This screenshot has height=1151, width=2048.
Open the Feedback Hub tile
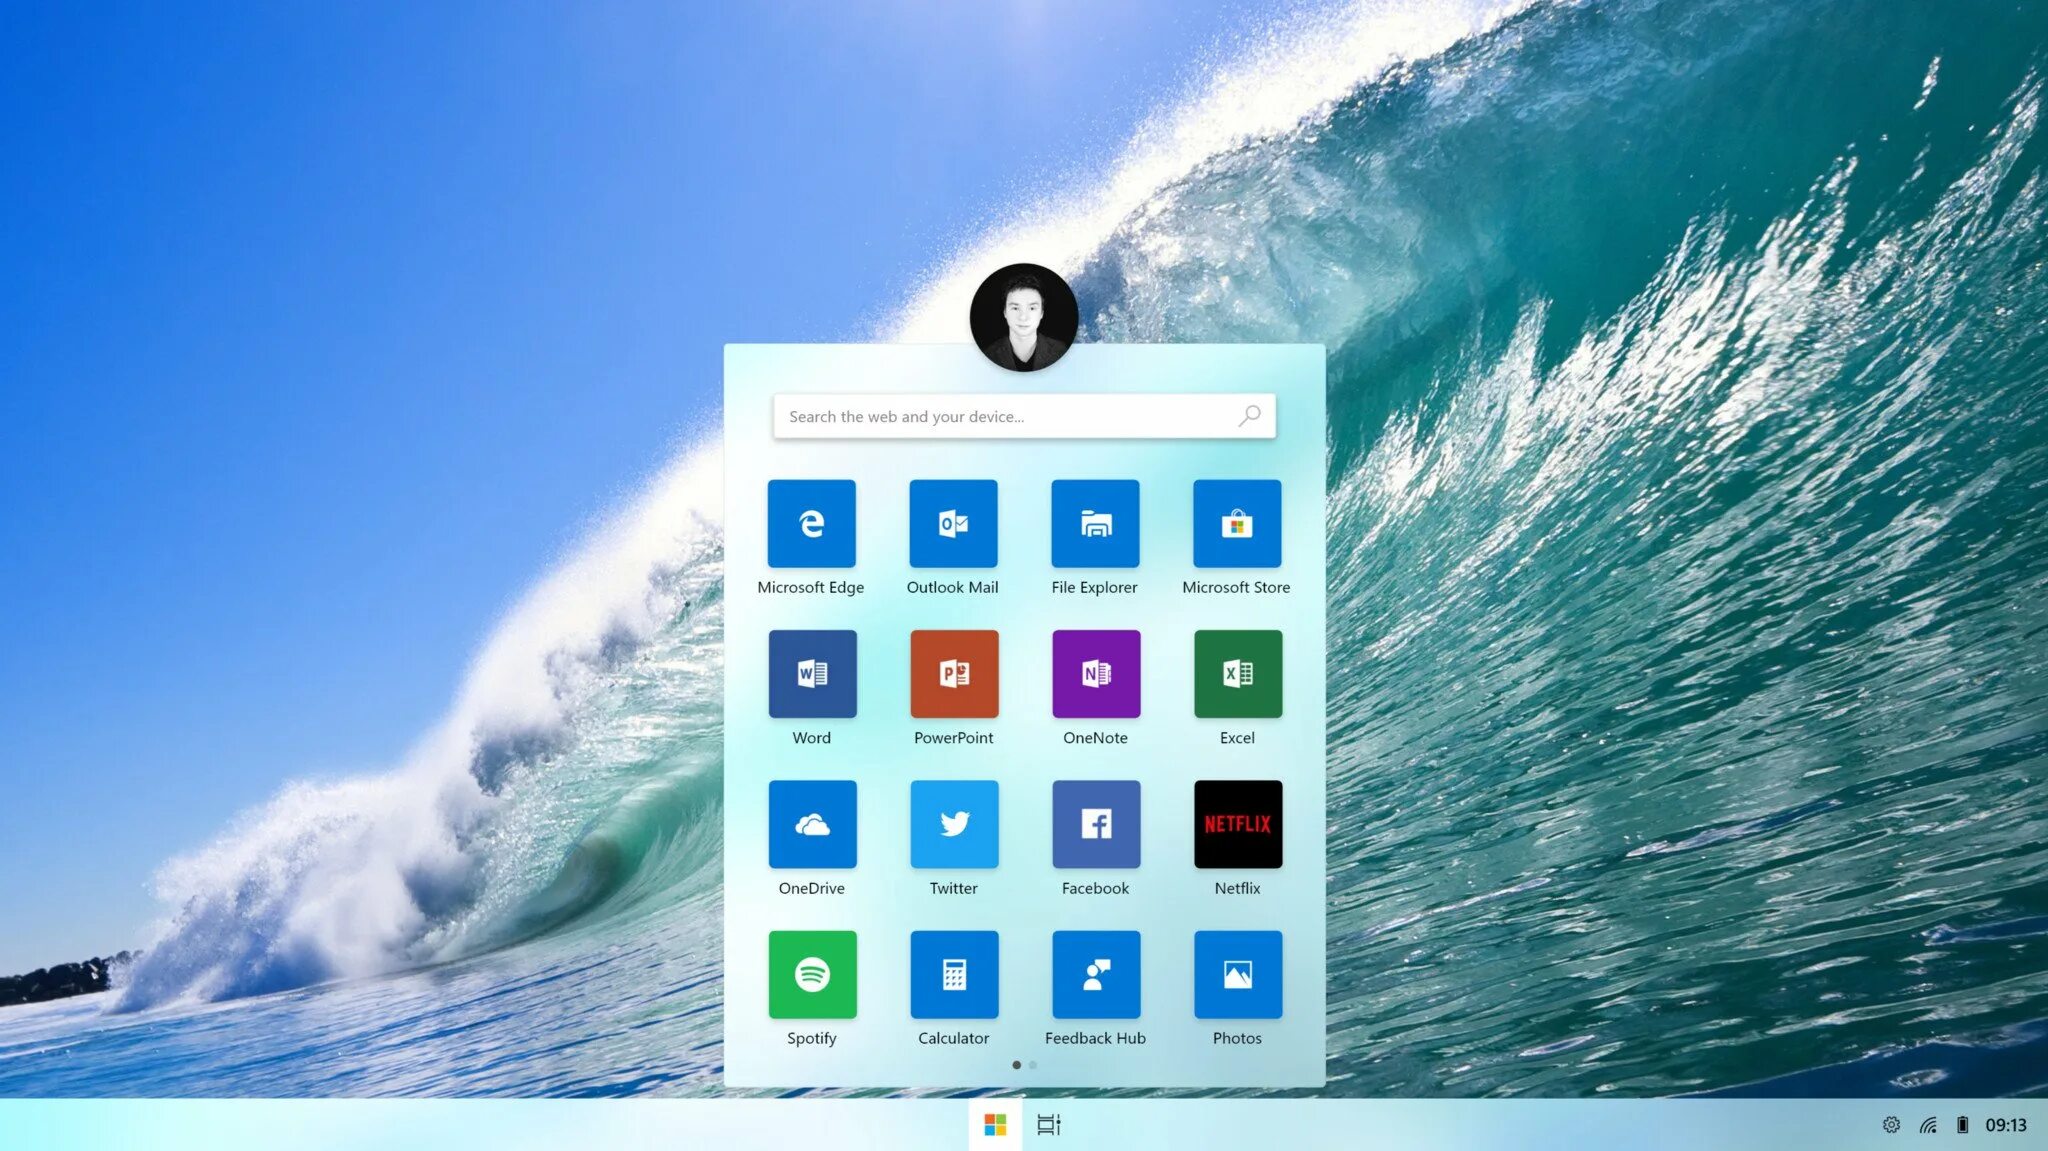point(1096,974)
